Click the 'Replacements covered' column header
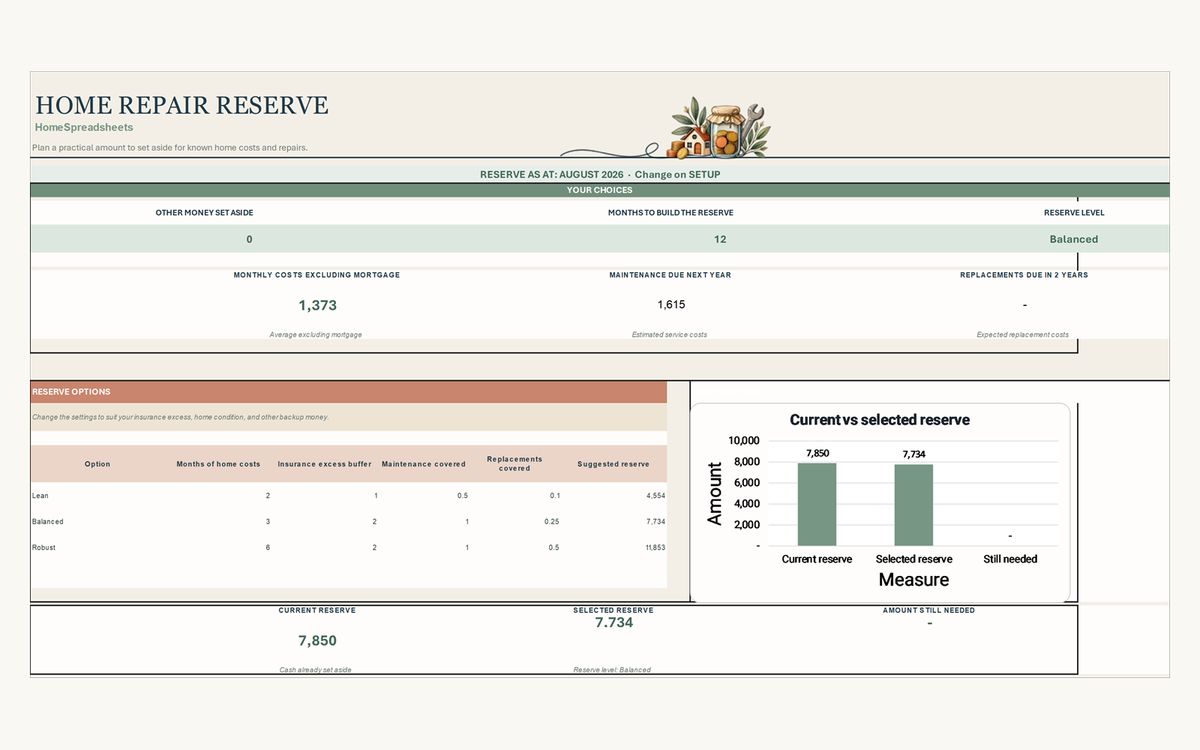 pos(514,464)
